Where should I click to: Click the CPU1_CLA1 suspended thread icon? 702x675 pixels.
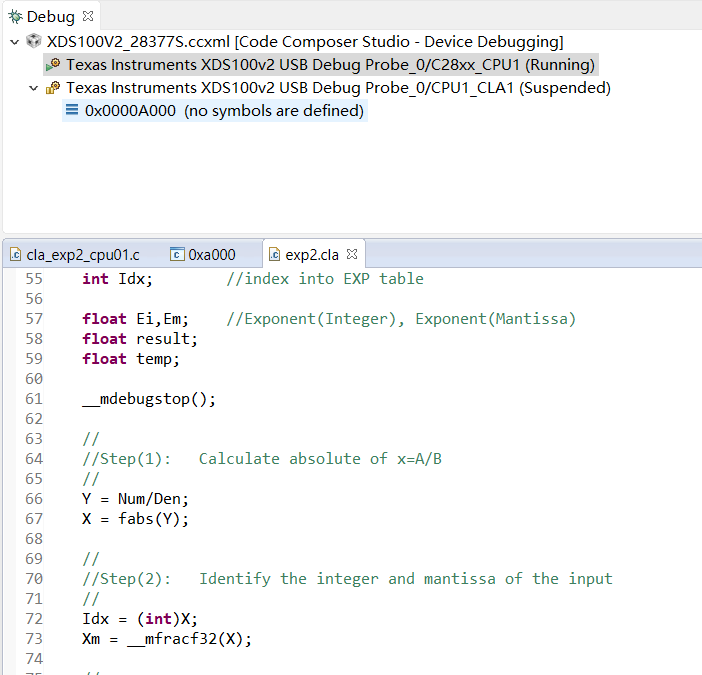tap(53, 88)
